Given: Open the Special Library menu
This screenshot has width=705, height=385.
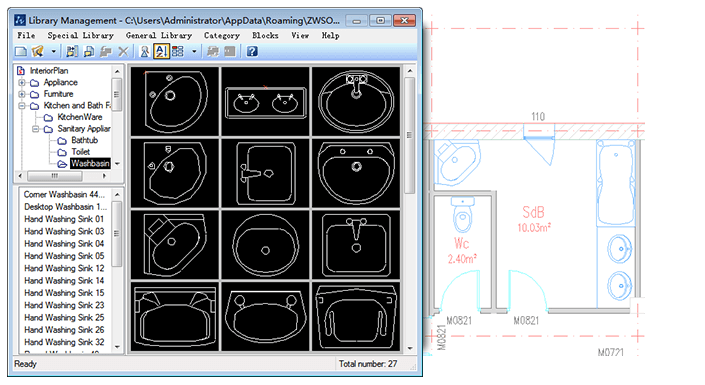Looking at the screenshot, I should 80,36.
